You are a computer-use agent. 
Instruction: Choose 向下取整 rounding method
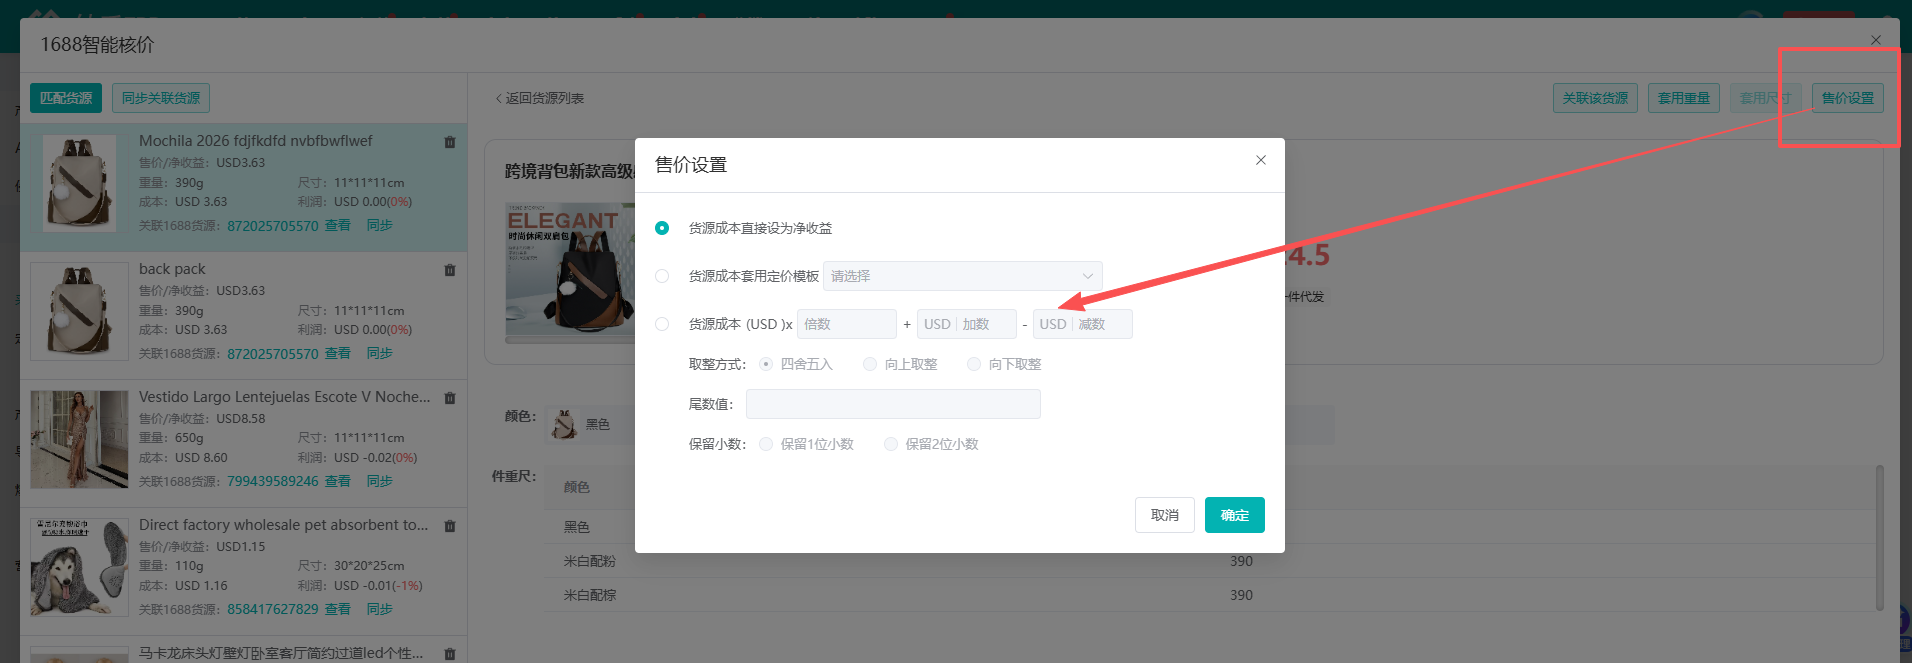tap(974, 364)
